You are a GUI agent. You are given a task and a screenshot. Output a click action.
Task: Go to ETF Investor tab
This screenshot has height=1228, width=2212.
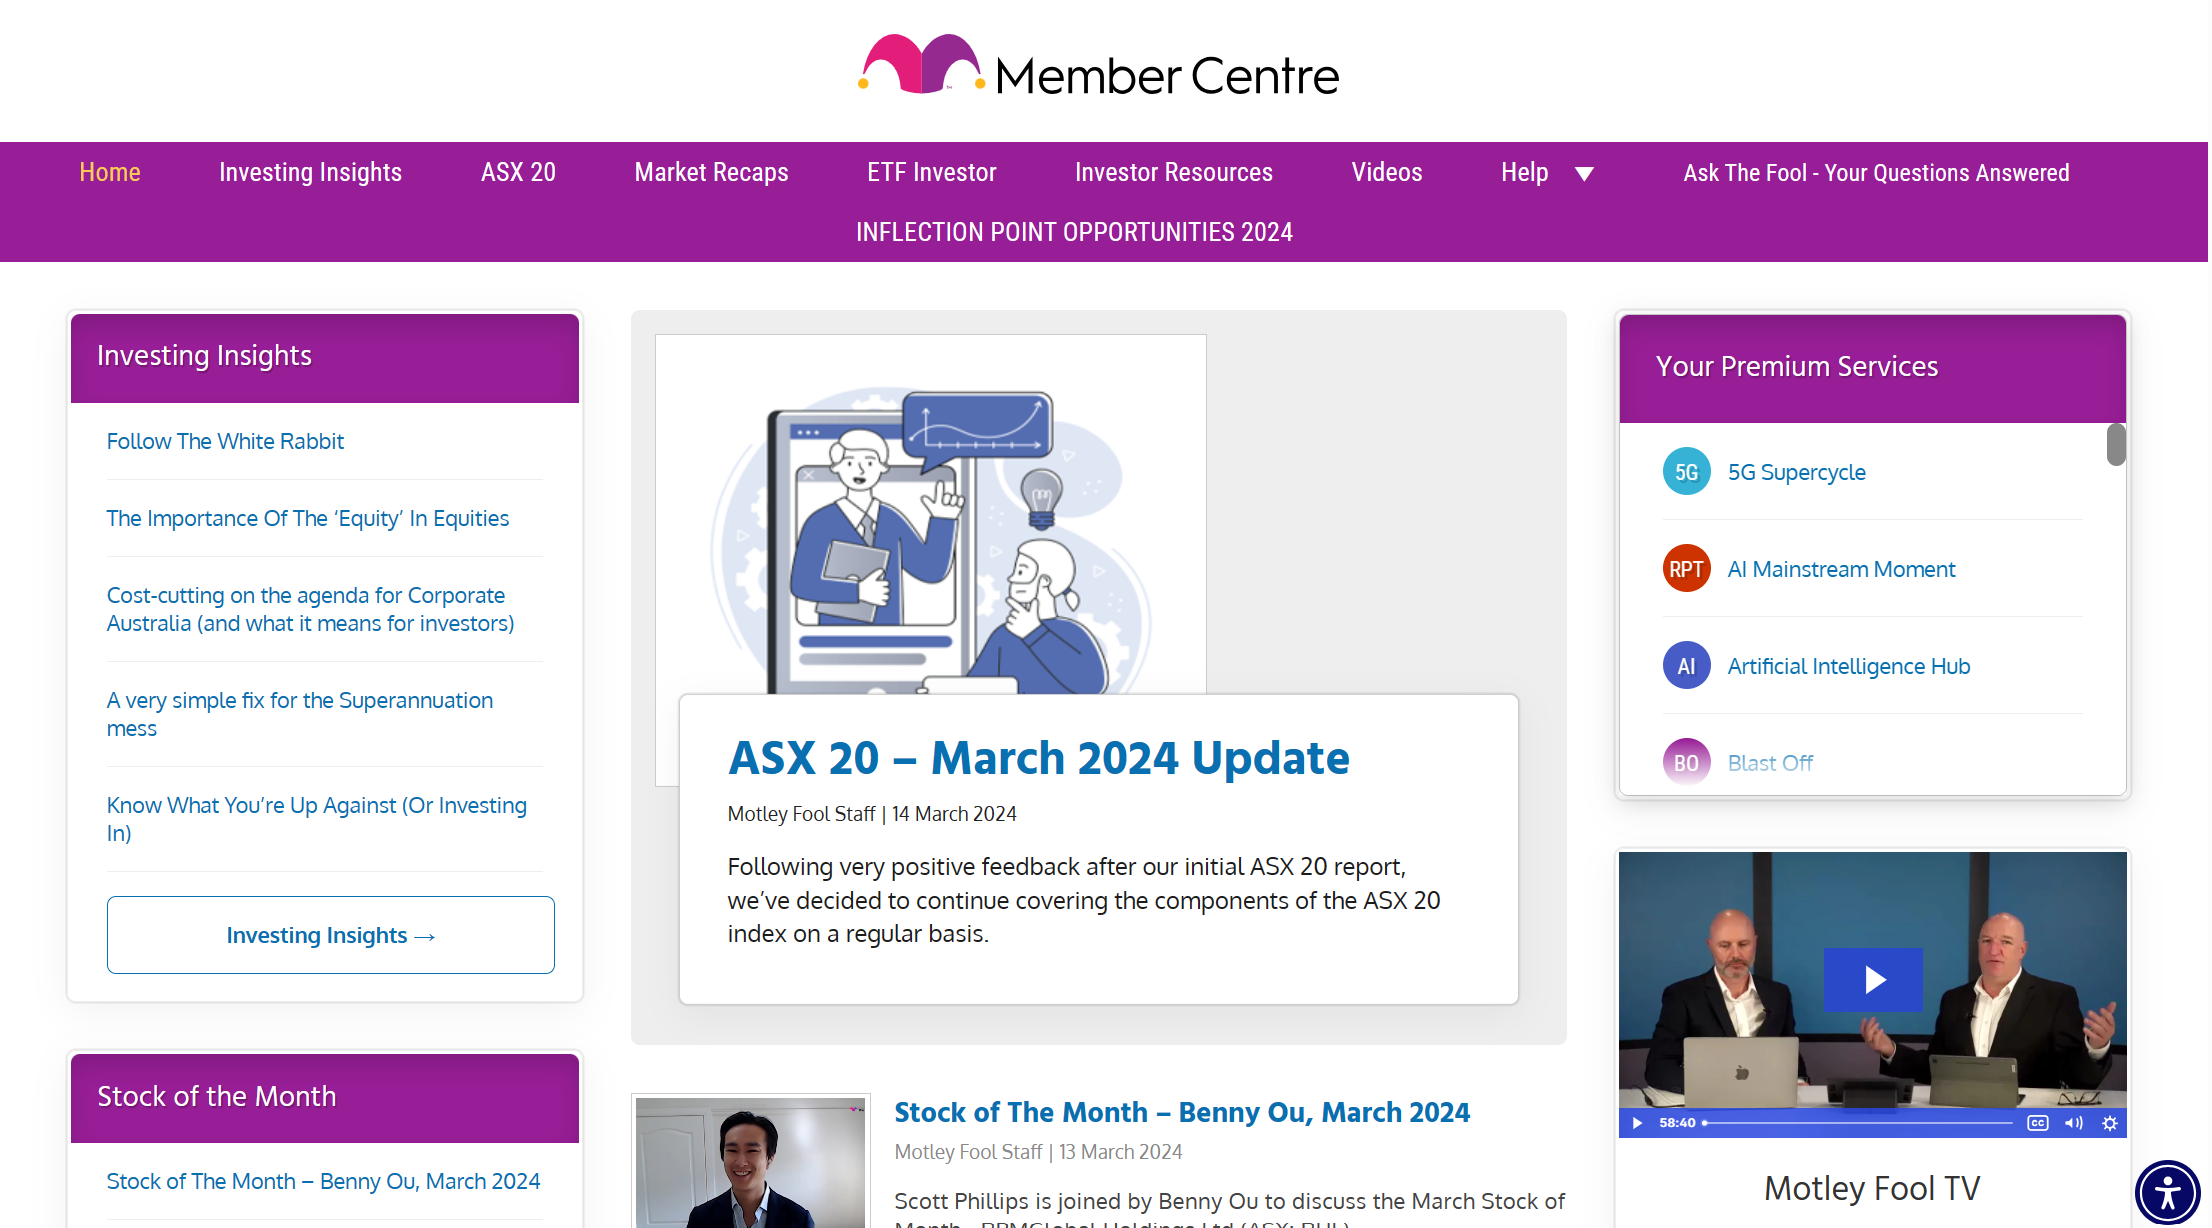pyautogui.click(x=931, y=172)
